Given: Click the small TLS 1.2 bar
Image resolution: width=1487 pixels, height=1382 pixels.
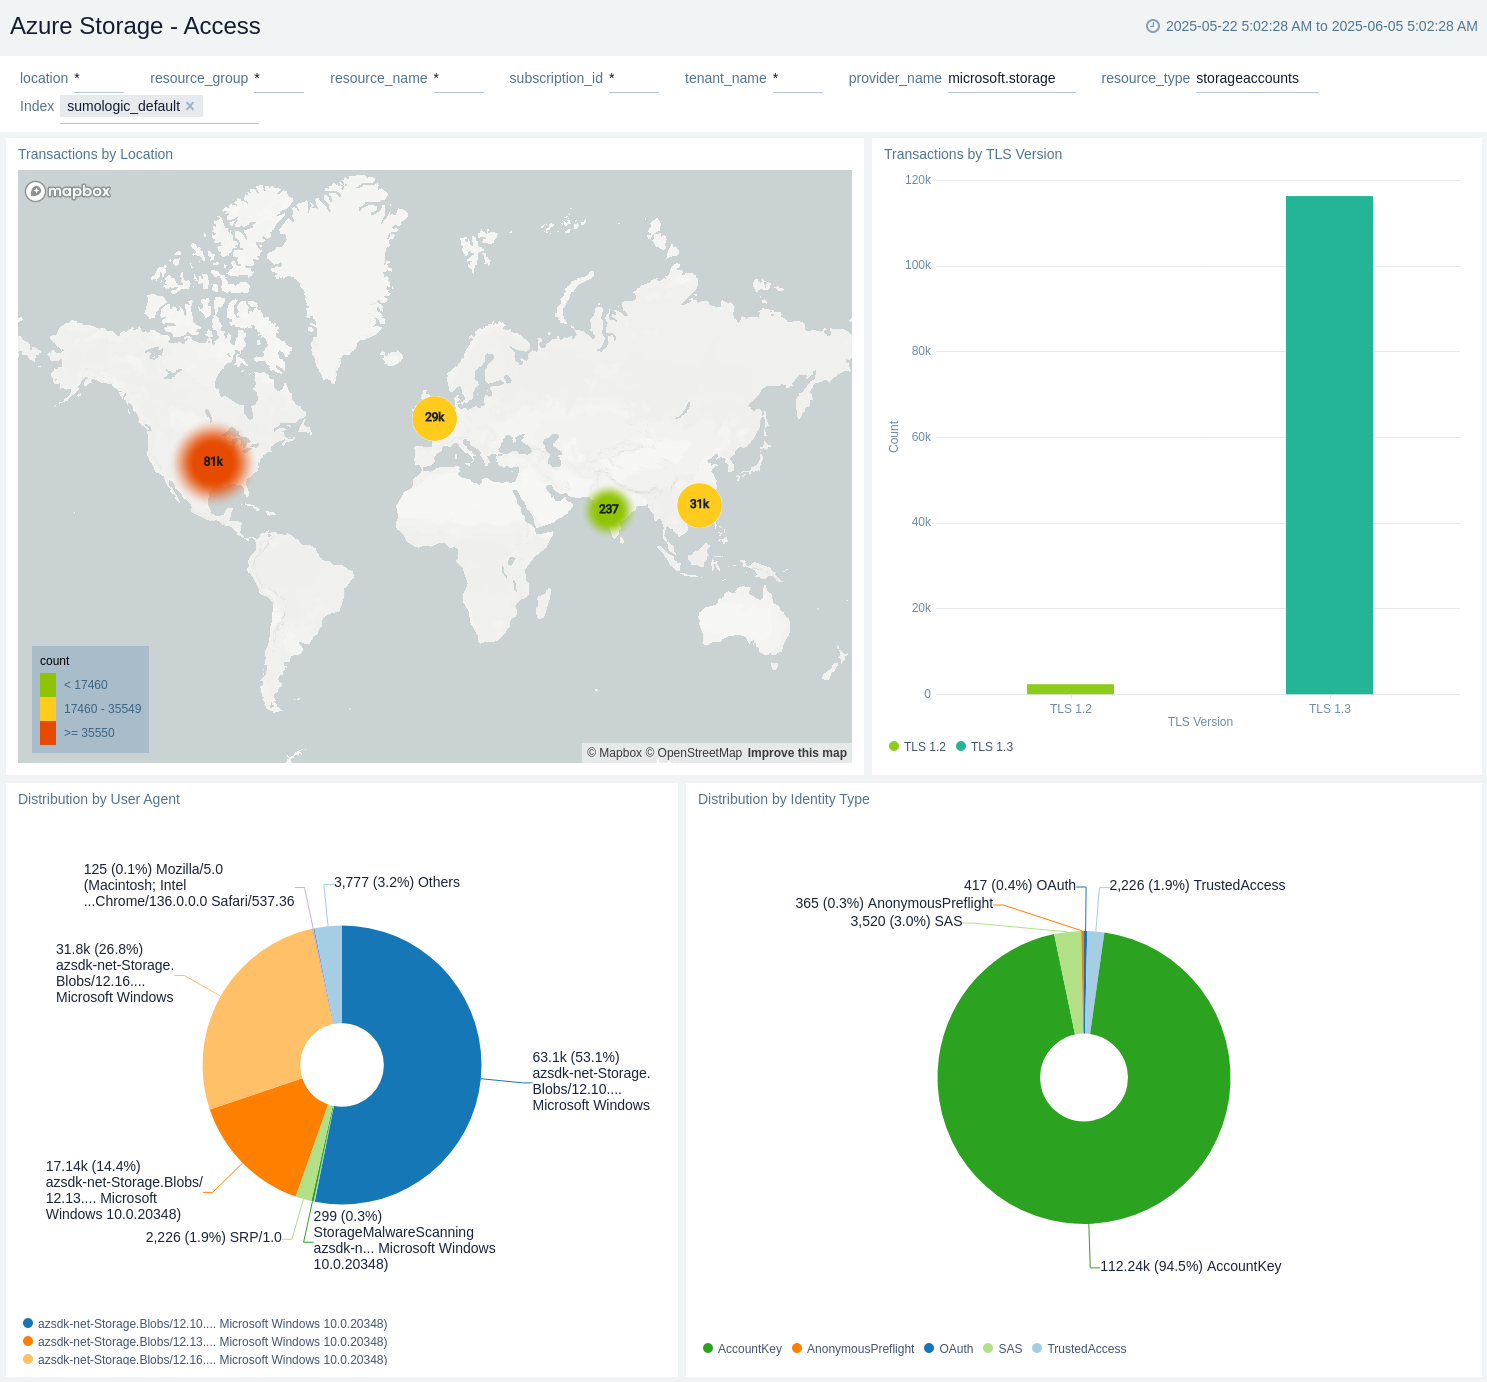Looking at the screenshot, I should tap(1070, 689).
